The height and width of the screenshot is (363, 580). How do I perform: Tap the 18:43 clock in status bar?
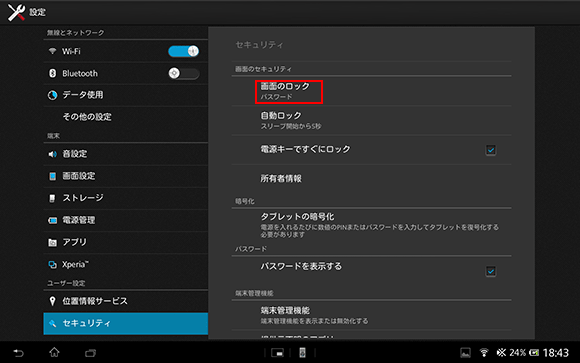coord(556,353)
